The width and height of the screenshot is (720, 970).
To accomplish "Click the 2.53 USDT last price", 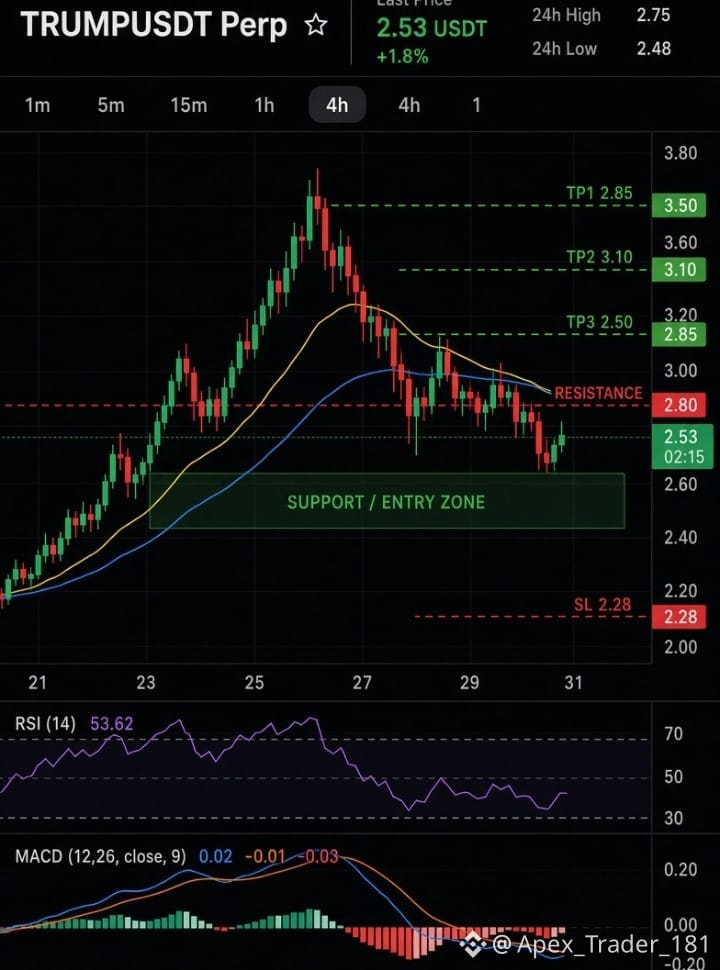I will (432, 28).
